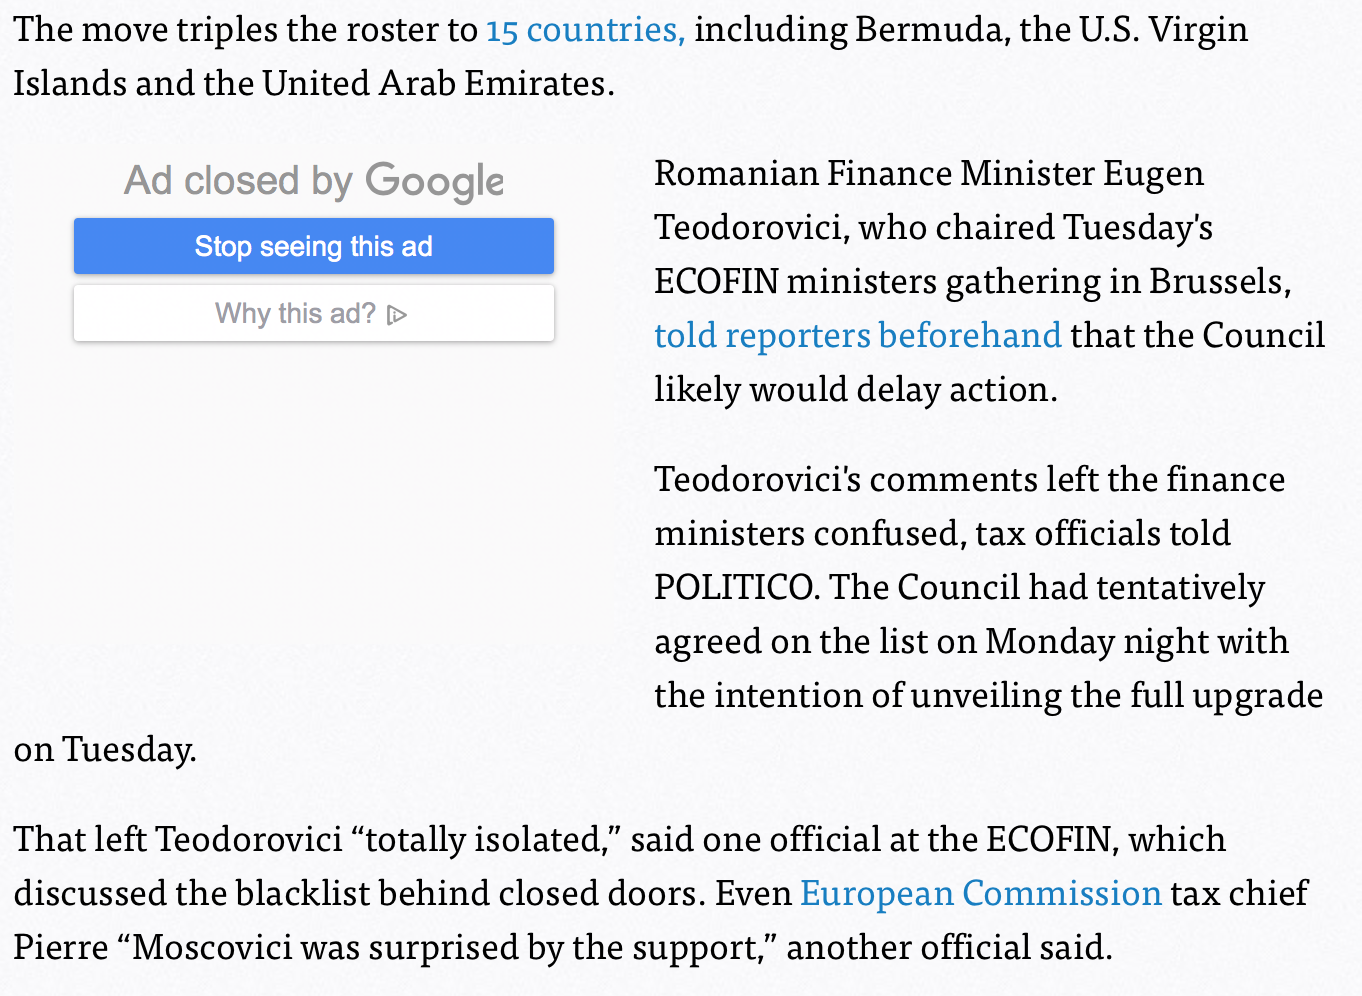Viewport: 1362px width, 996px height.
Task: Click the word 'POLITICO' in the article
Action: [x=734, y=587]
